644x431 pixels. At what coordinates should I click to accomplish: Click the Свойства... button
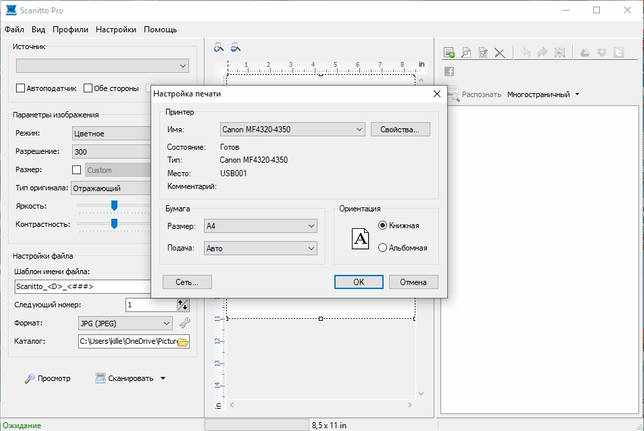[400, 129]
